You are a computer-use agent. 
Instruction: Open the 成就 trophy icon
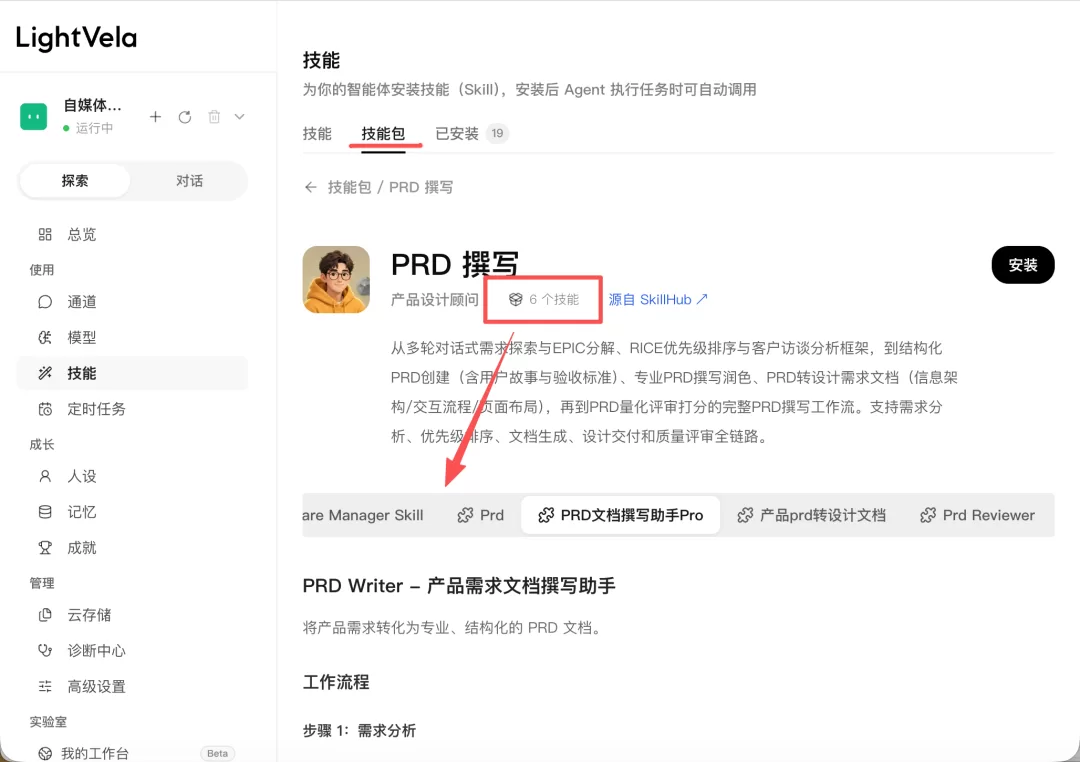click(x=45, y=548)
